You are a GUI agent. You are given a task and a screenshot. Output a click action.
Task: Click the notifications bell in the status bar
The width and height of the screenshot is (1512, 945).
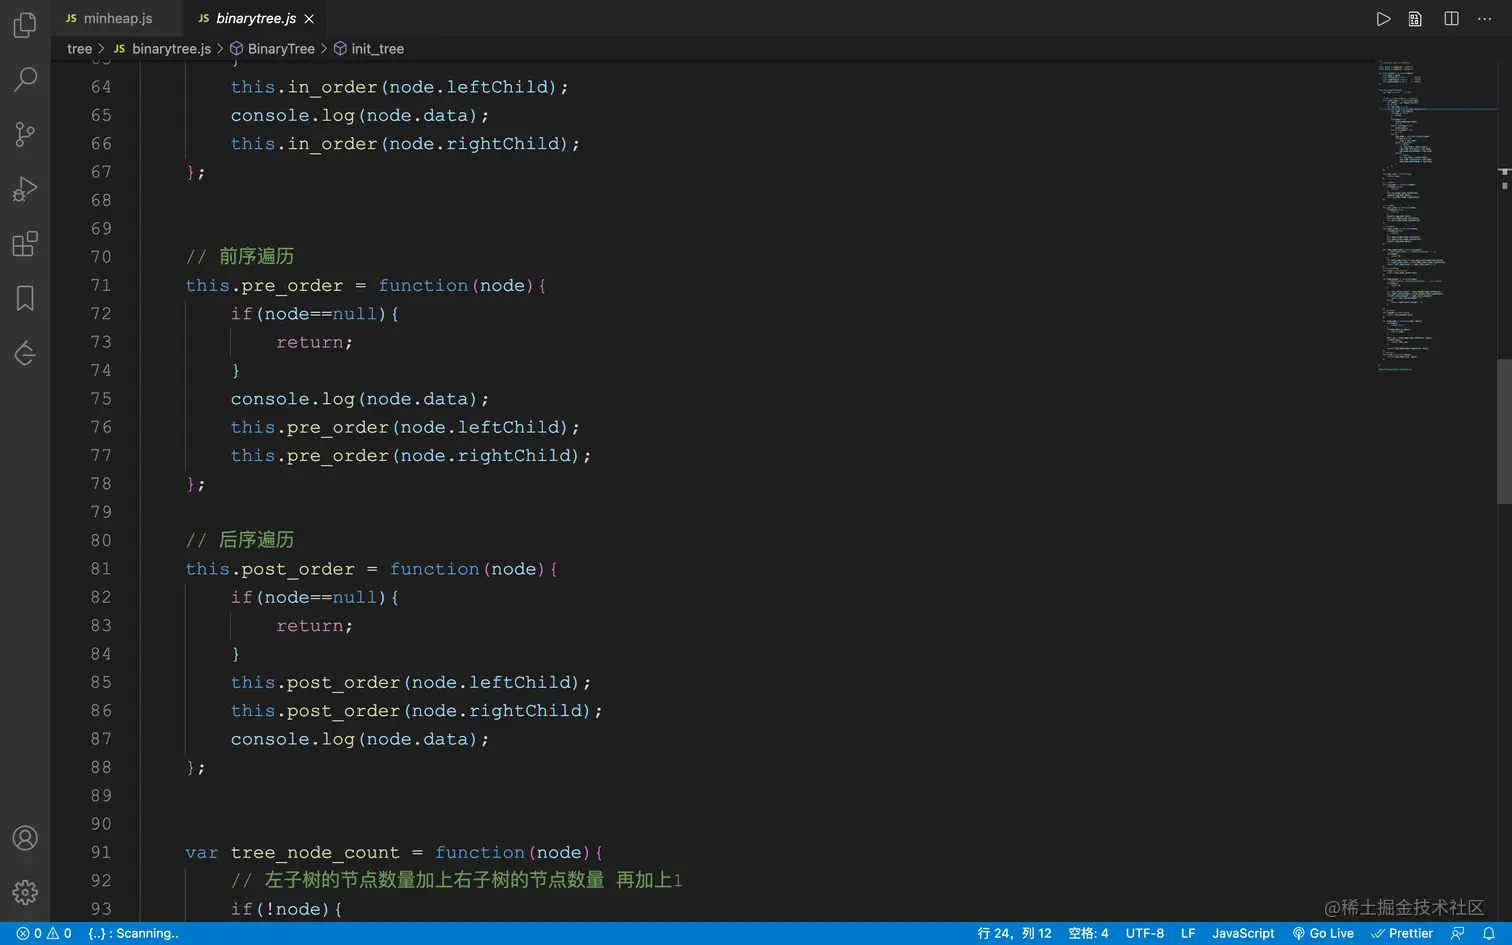coord(1488,933)
